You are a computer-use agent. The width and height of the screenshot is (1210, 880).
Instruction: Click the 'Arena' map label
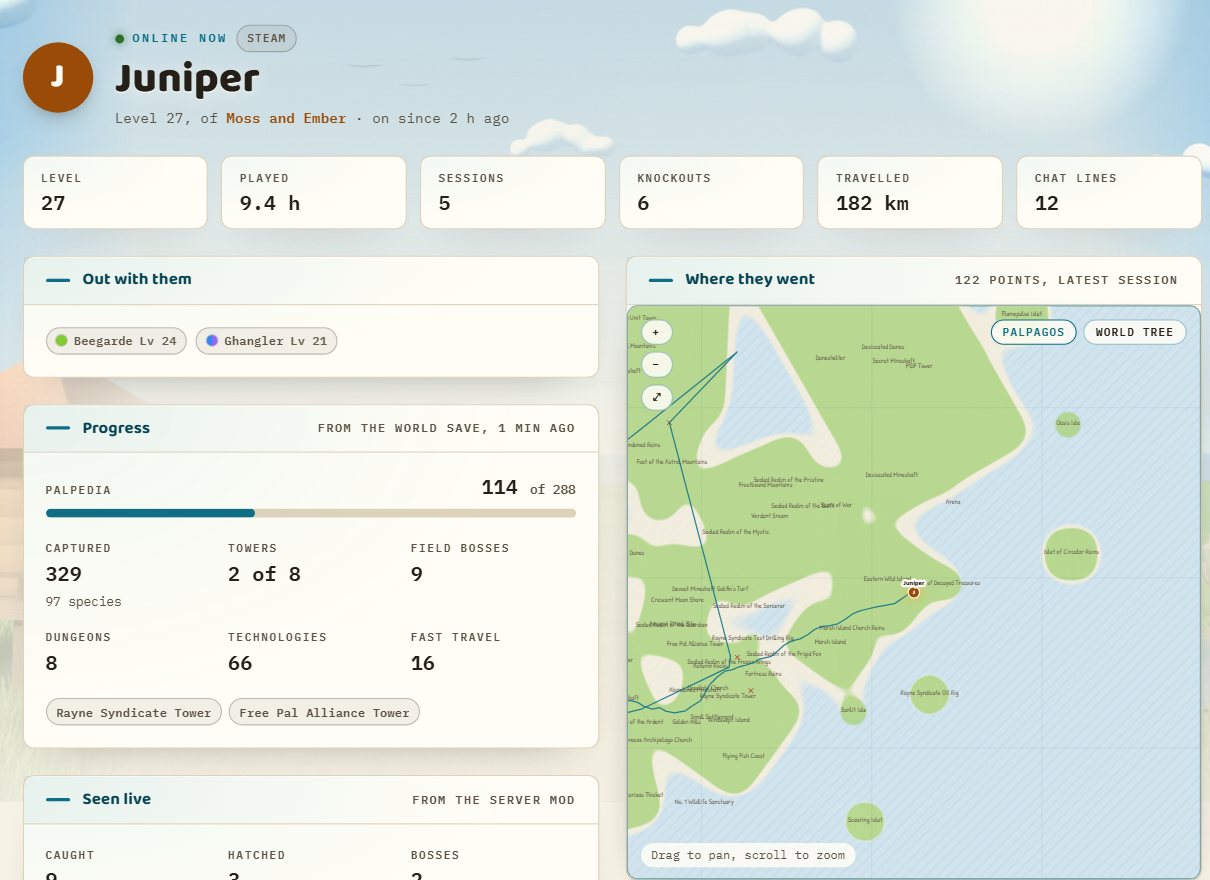[x=953, y=501]
